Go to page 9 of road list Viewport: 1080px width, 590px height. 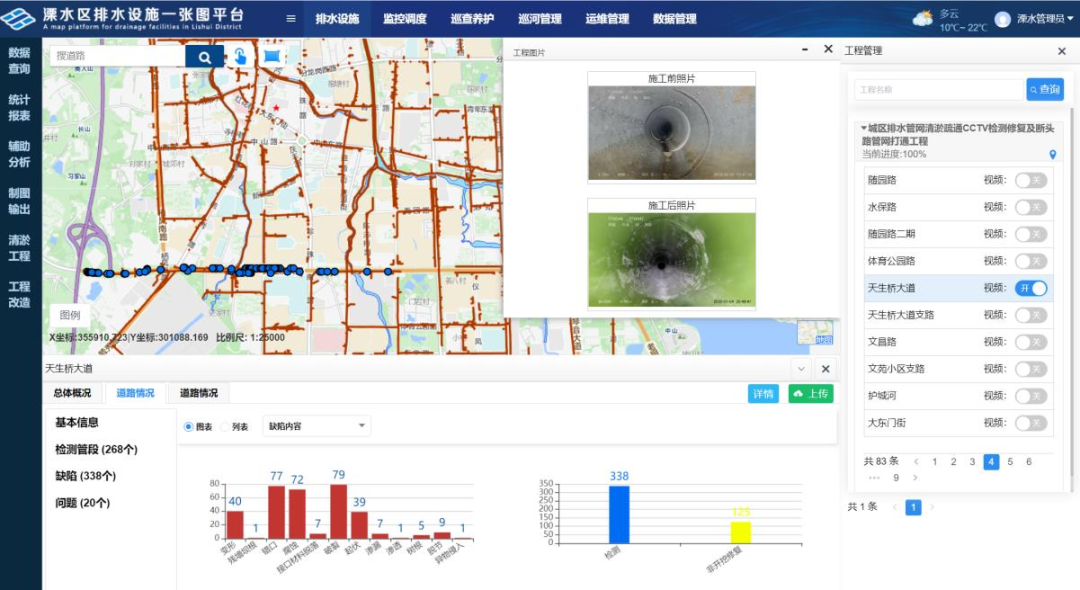coord(896,478)
